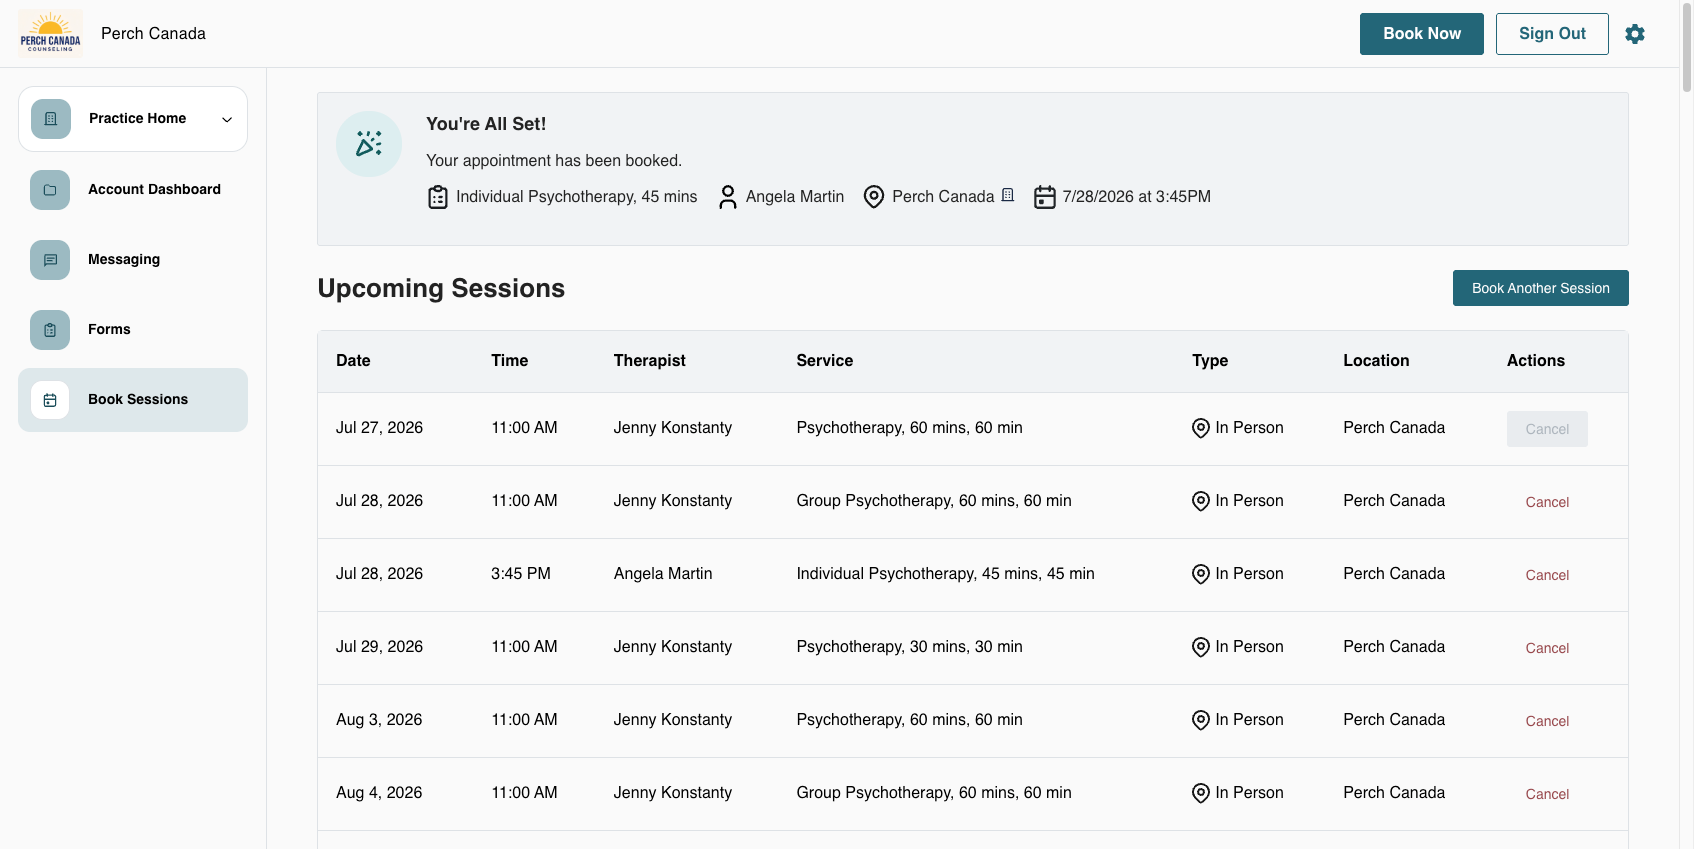The width and height of the screenshot is (1694, 849).
Task: Cancel the Aug 3 Psychotherapy session
Action: point(1547,721)
